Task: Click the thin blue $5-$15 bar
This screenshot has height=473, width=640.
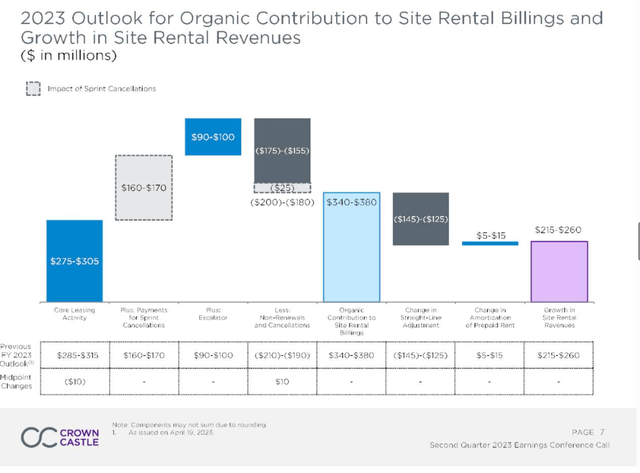Action: (489, 243)
